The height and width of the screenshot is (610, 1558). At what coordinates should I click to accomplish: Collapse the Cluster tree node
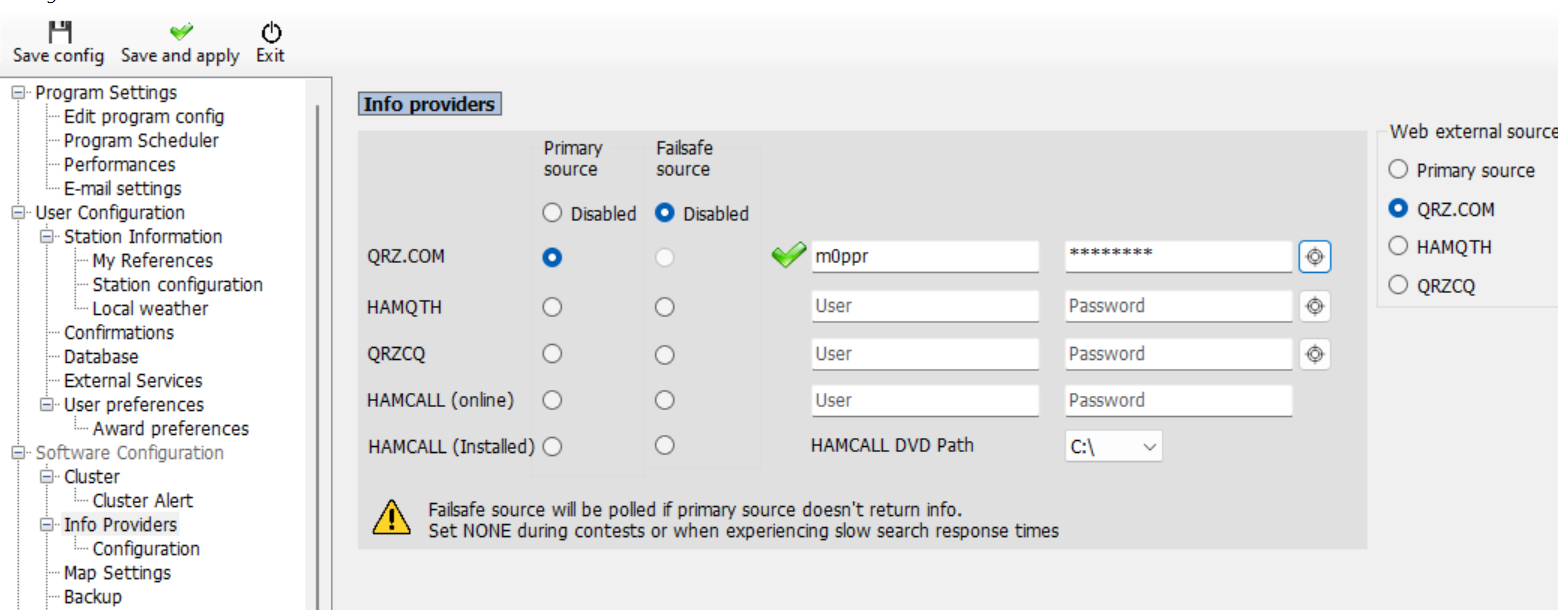[x=46, y=477]
